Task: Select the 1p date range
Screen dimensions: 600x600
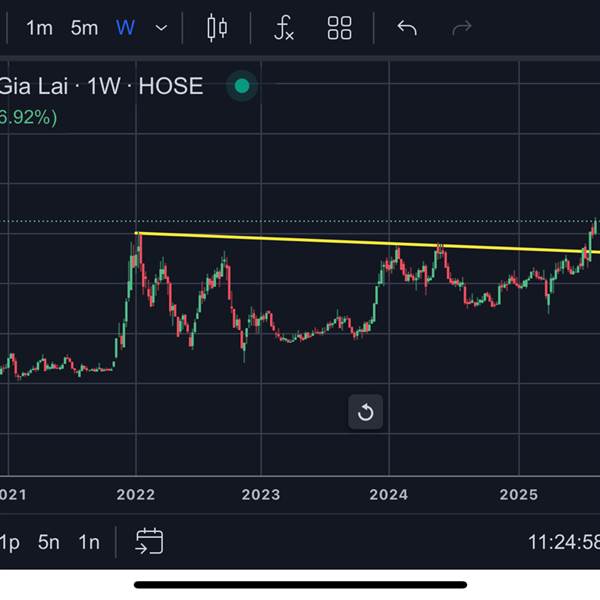Action: point(10,543)
